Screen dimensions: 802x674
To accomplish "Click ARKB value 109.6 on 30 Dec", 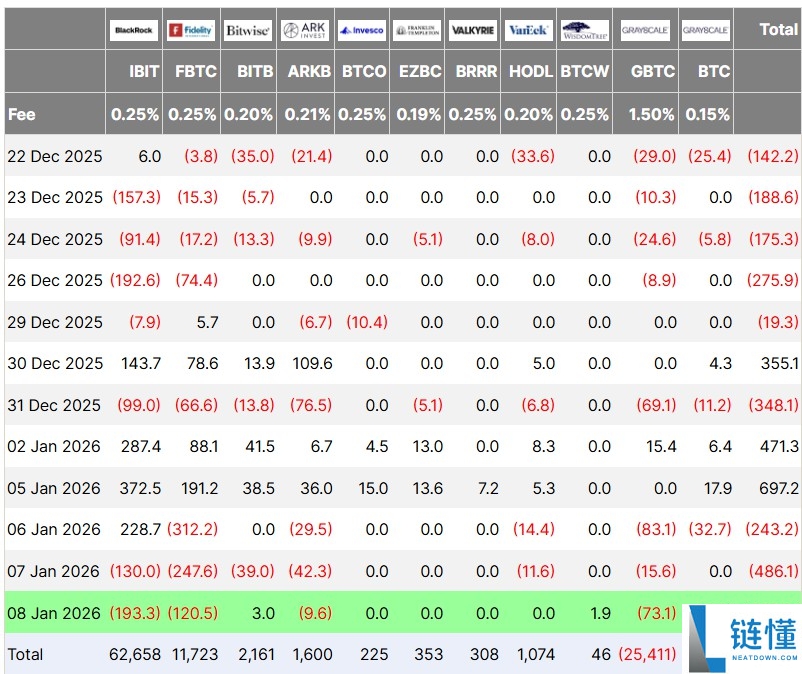I will [312, 363].
